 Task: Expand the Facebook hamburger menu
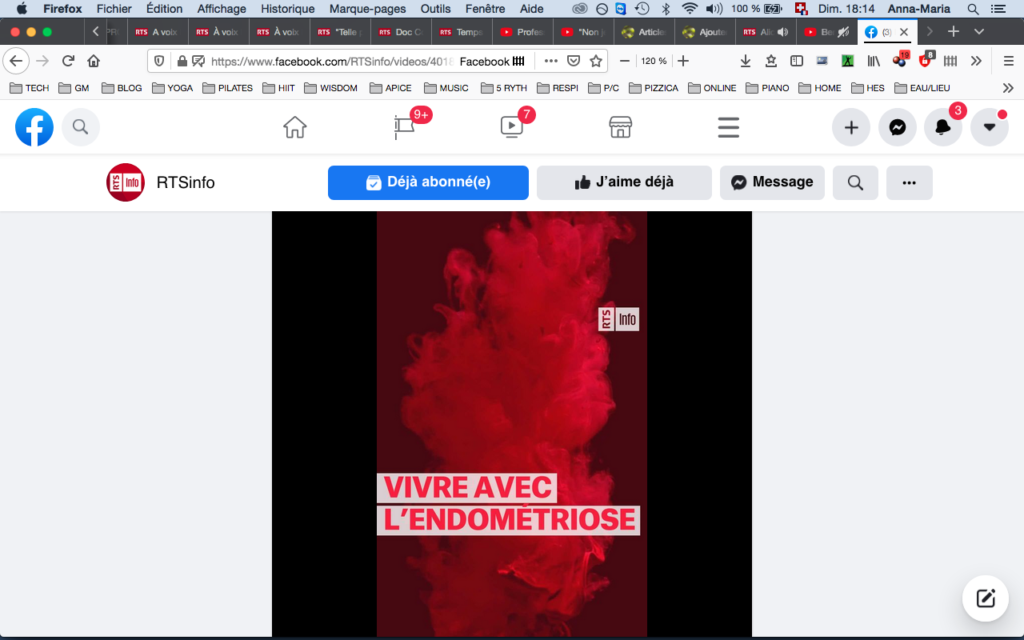point(729,127)
